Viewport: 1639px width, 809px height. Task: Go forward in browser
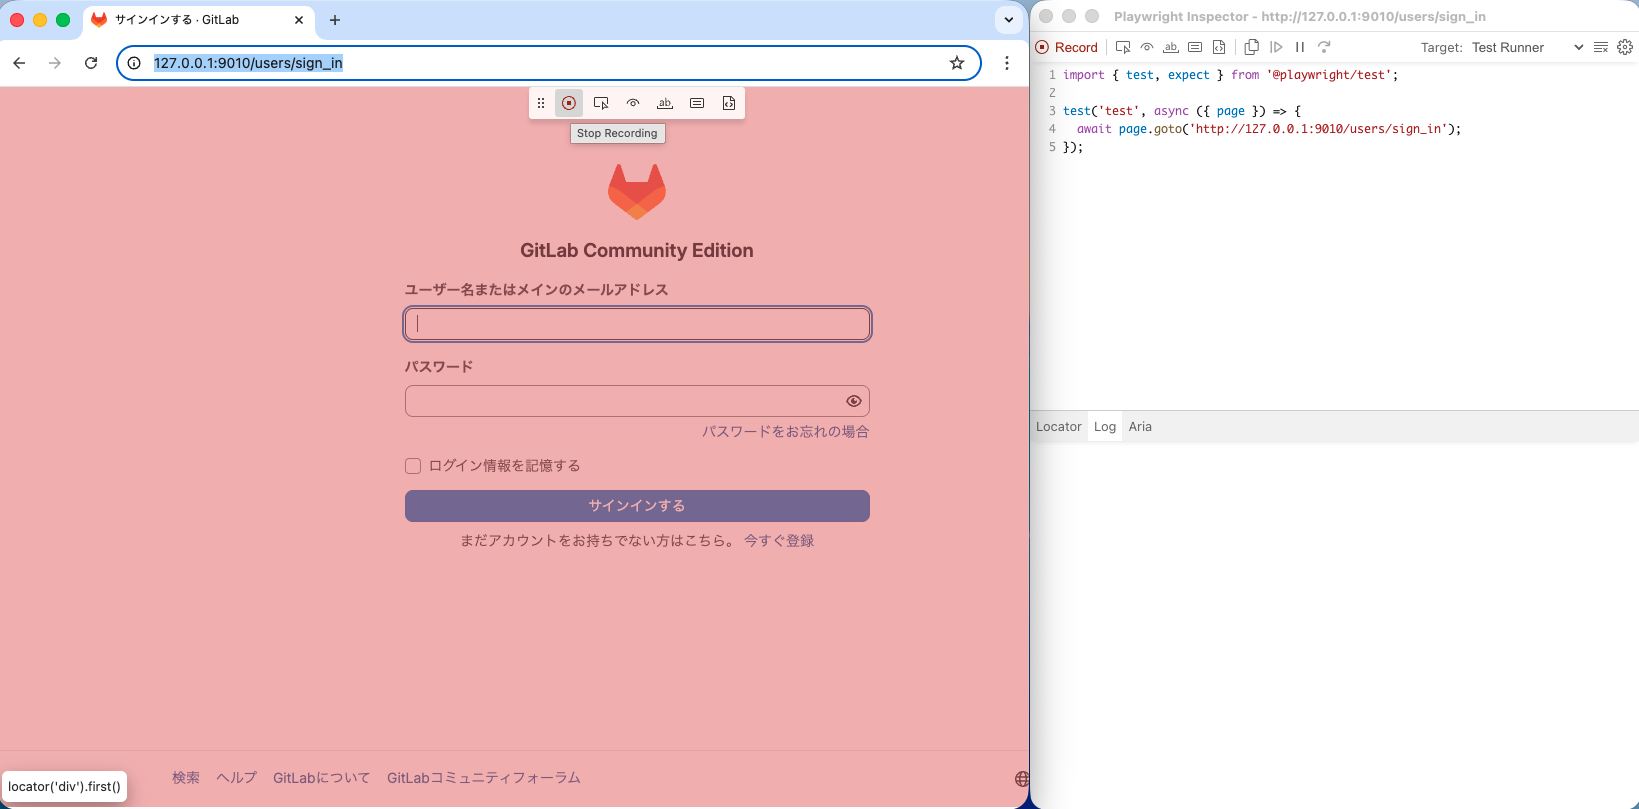(55, 63)
